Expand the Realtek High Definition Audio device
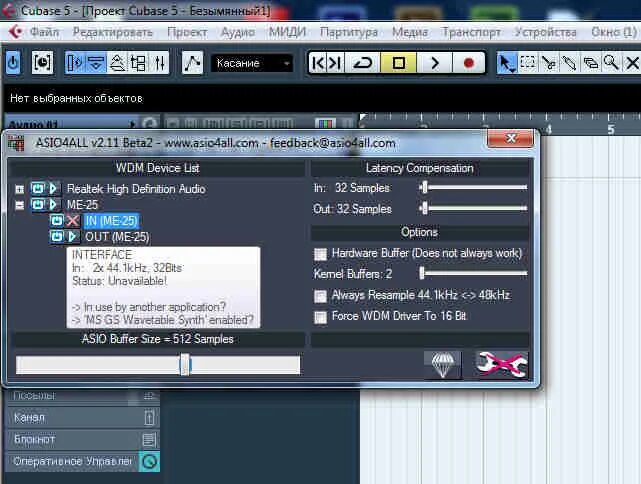The height and width of the screenshot is (484, 641). point(19,189)
